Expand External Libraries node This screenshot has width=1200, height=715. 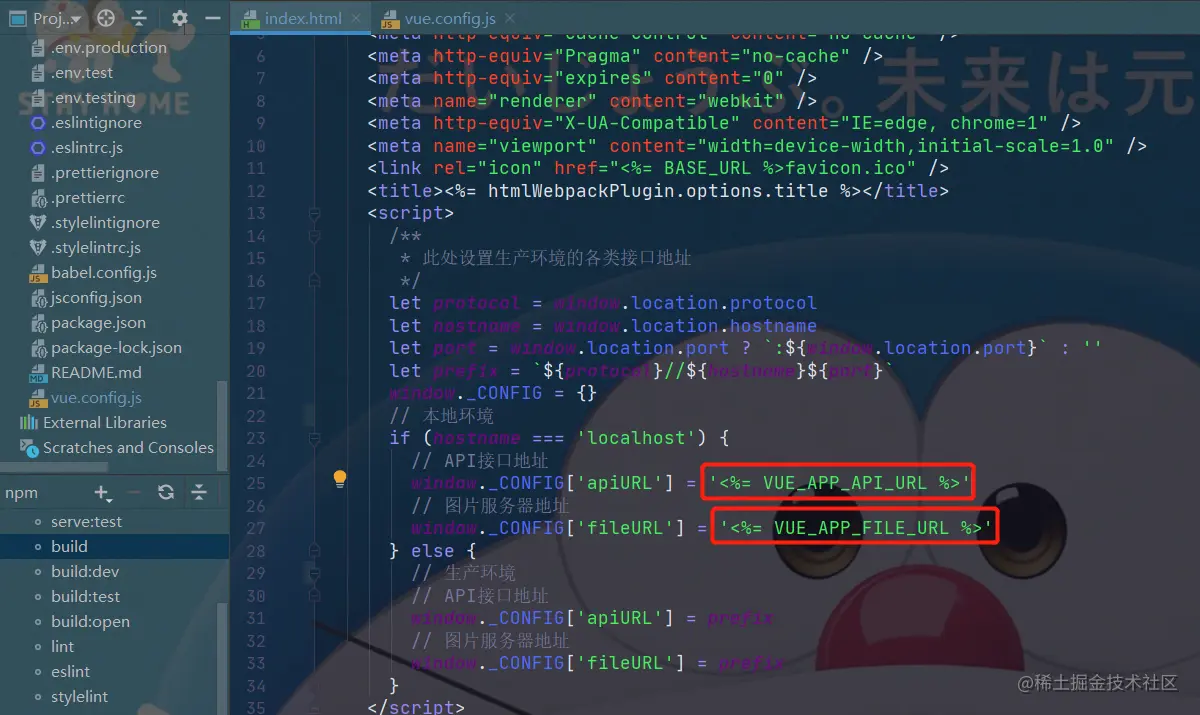[x=105, y=423]
